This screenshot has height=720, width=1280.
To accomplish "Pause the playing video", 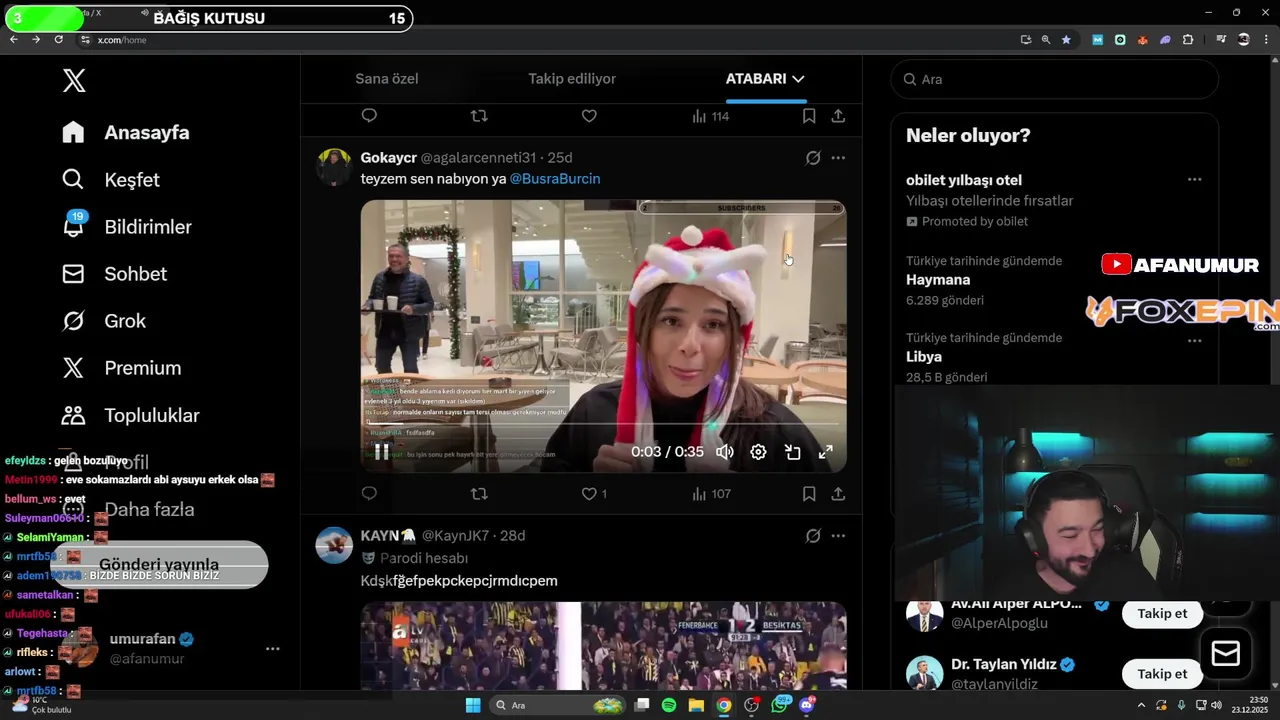I will tap(381, 452).
